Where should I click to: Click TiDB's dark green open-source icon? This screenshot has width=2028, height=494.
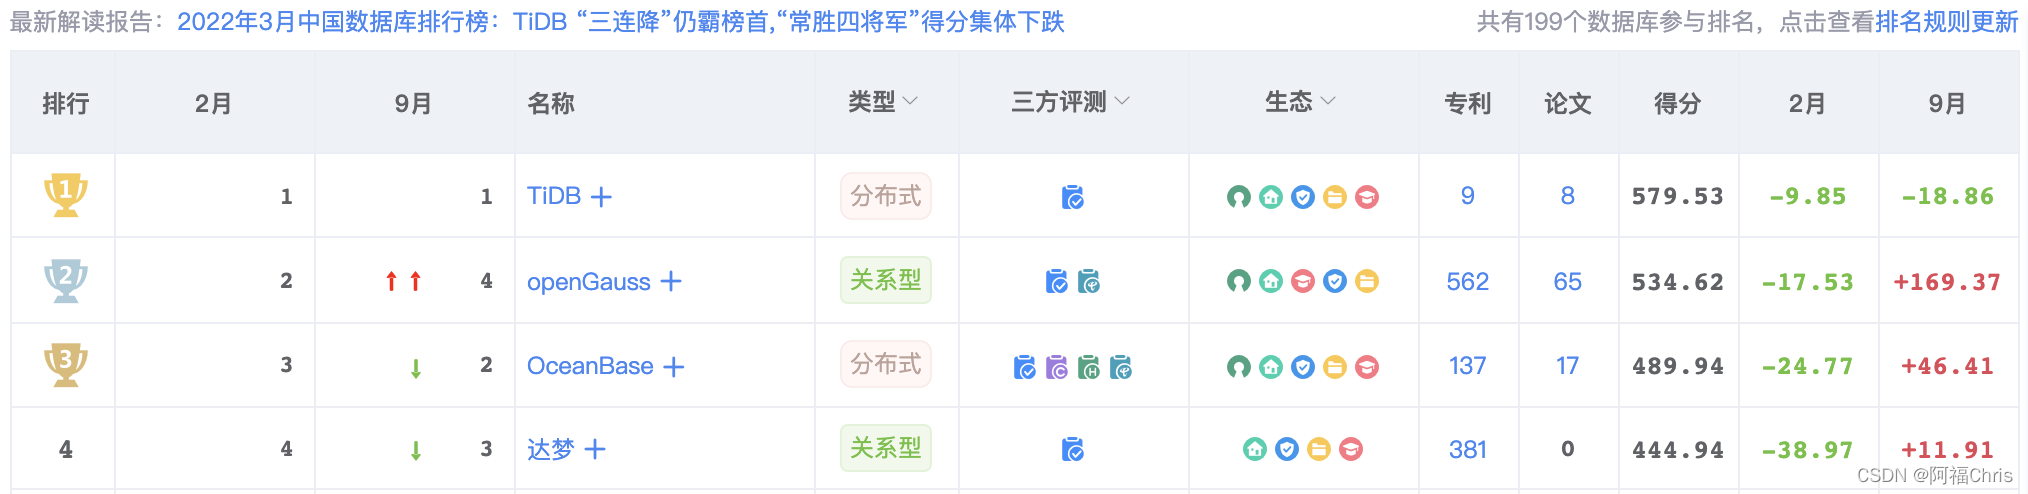coord(1239,197)
